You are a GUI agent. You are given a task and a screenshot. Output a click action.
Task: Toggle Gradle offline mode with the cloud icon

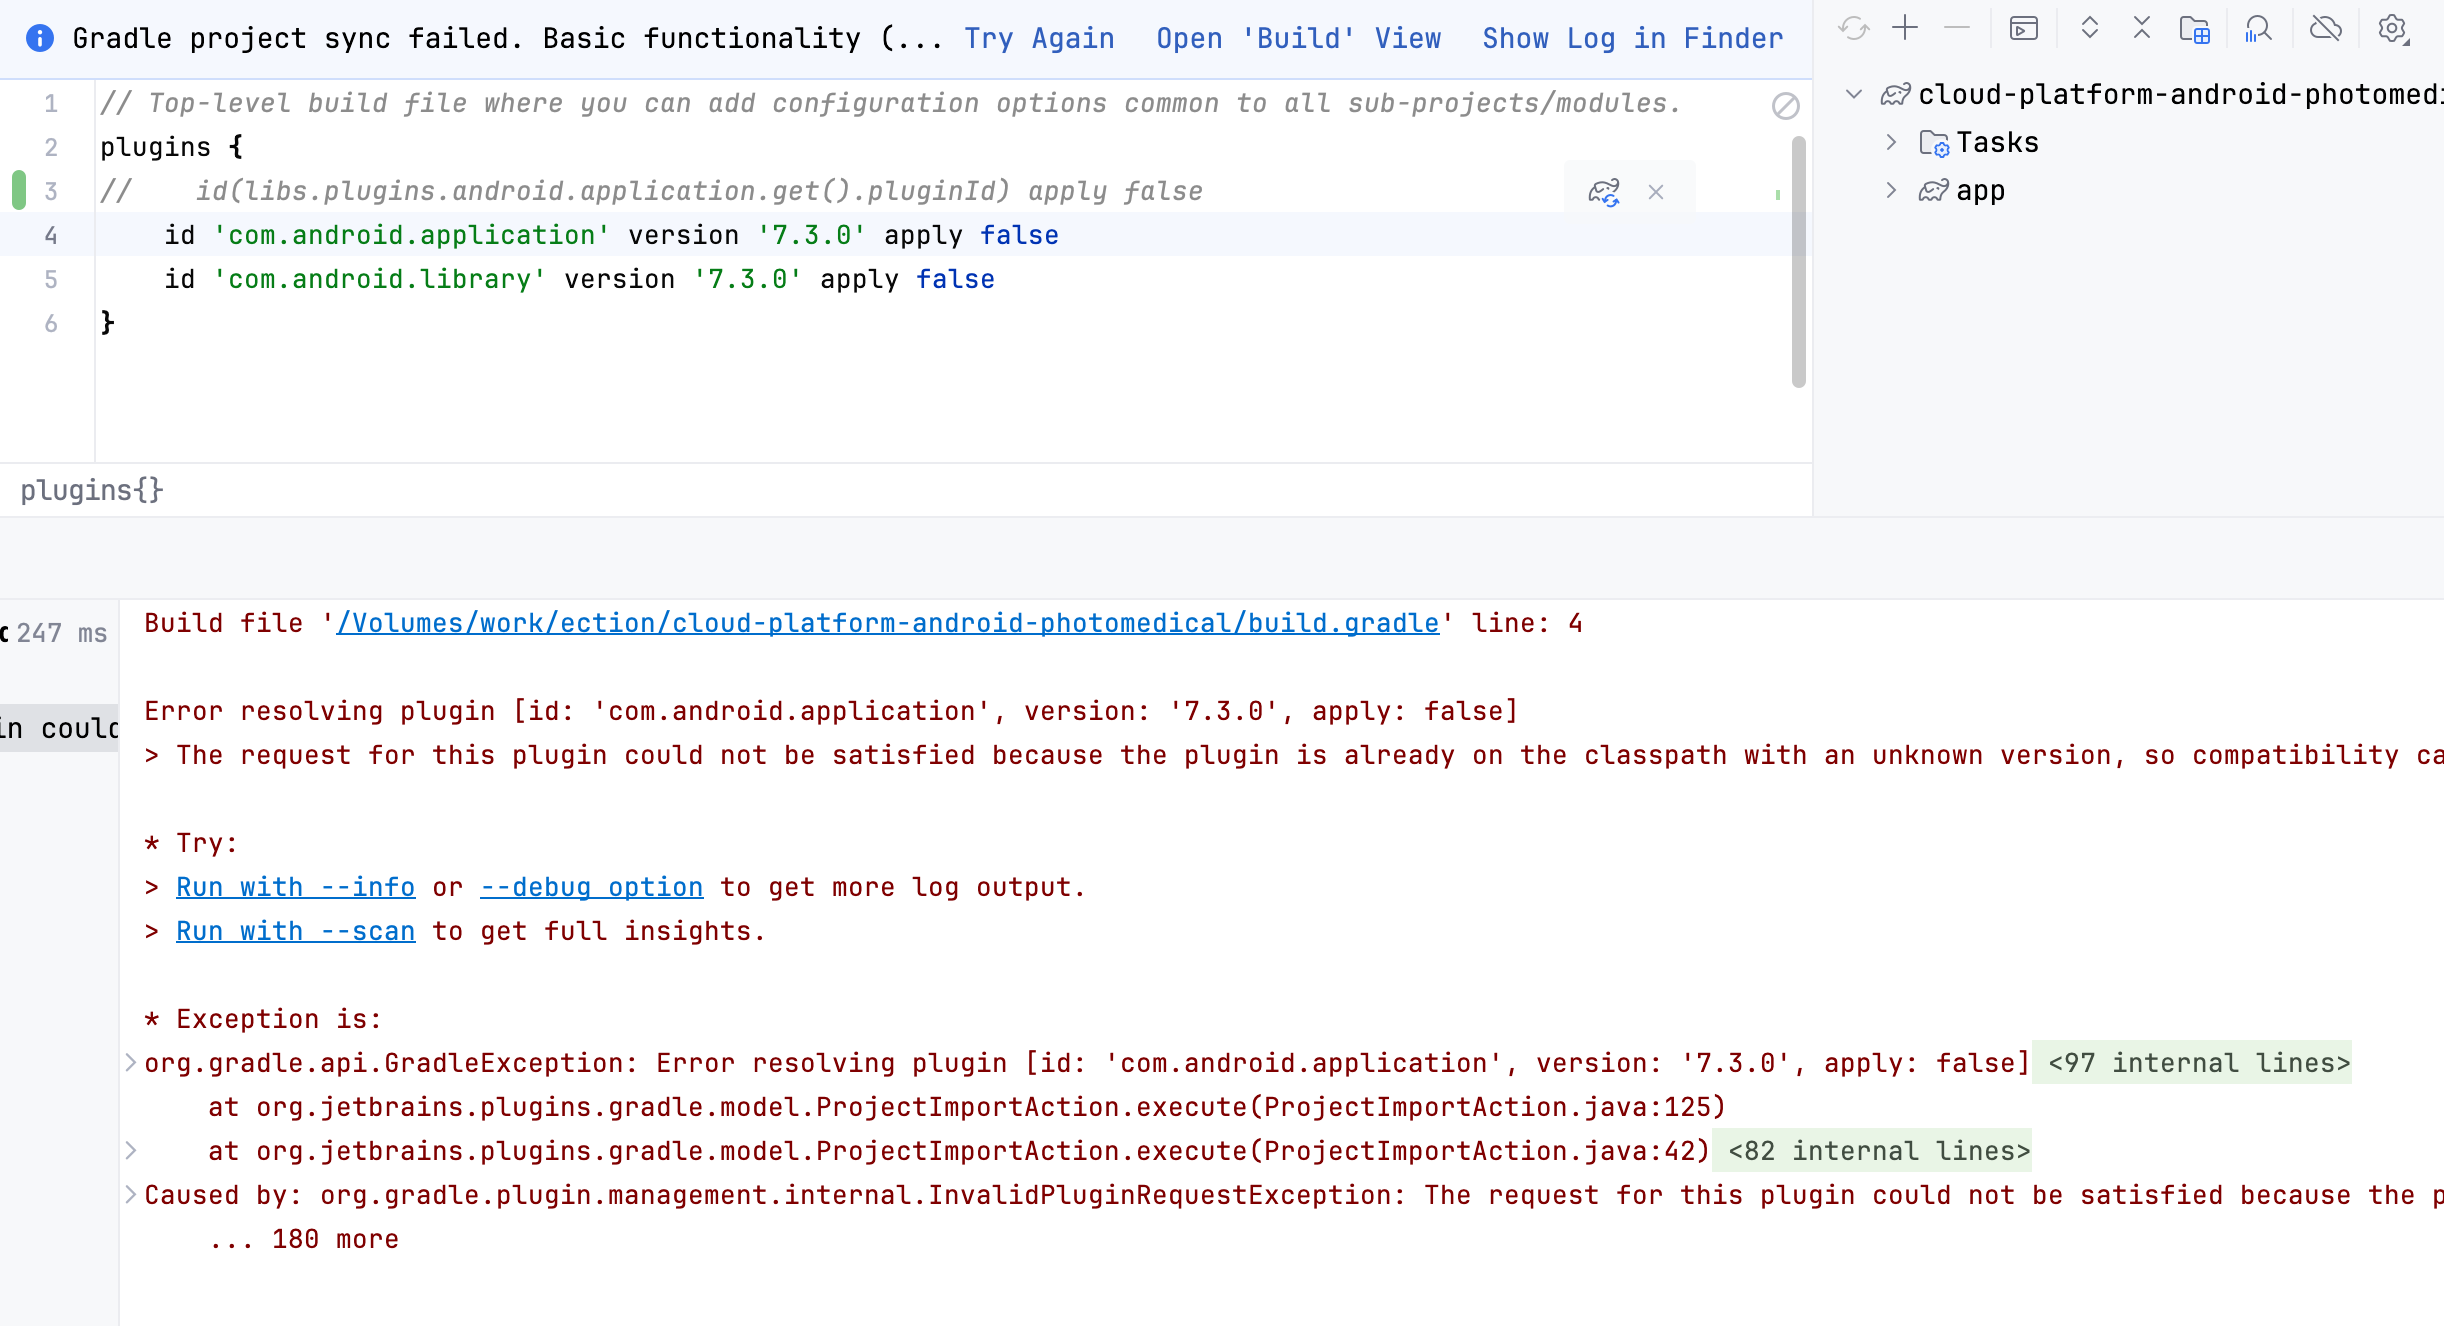2325,29
